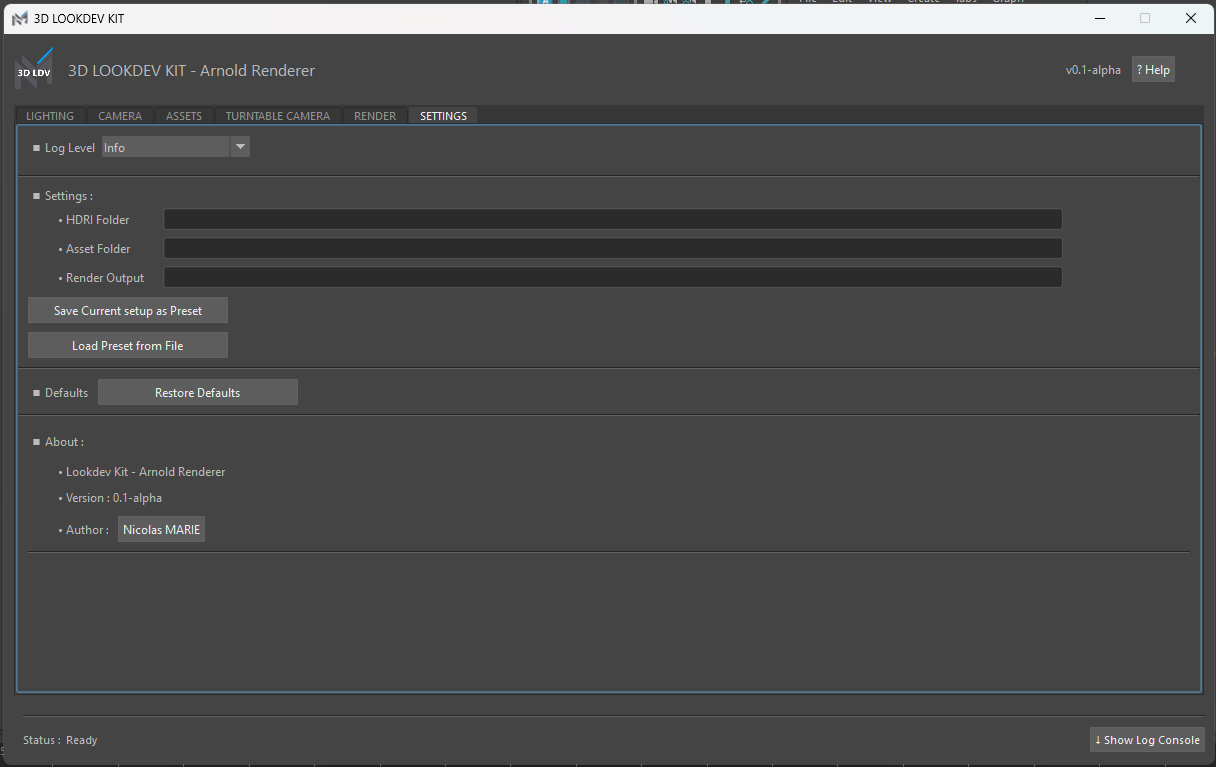Viewport: 1216px width, 767px height.
Task: Open the ASSETS tab
Action: click(x=184, y=116)
